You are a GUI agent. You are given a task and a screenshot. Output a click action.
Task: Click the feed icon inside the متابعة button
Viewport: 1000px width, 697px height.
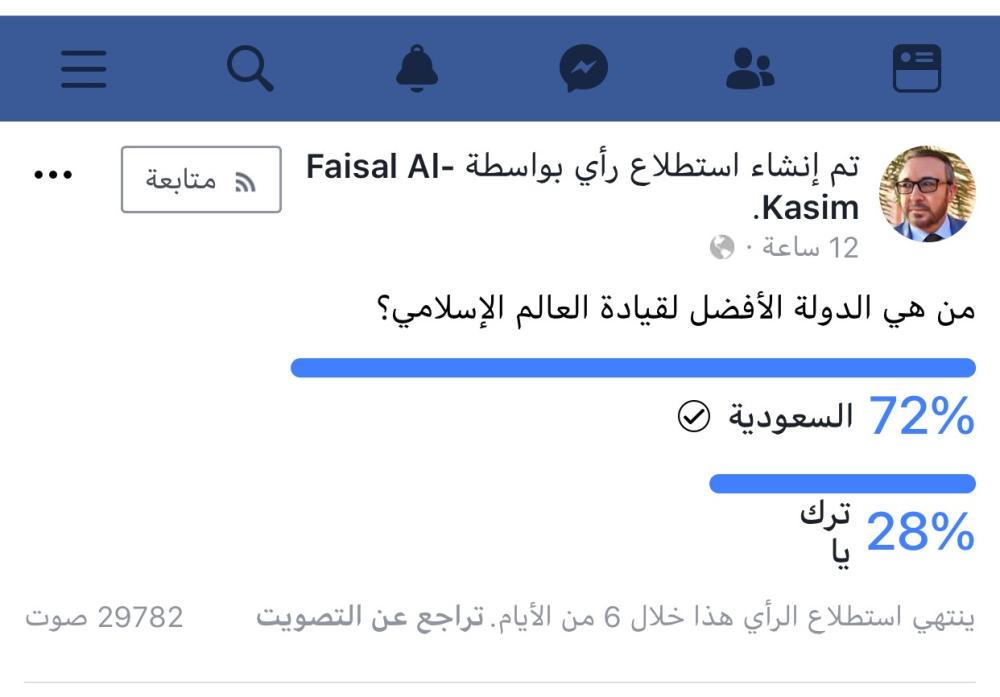245,182
